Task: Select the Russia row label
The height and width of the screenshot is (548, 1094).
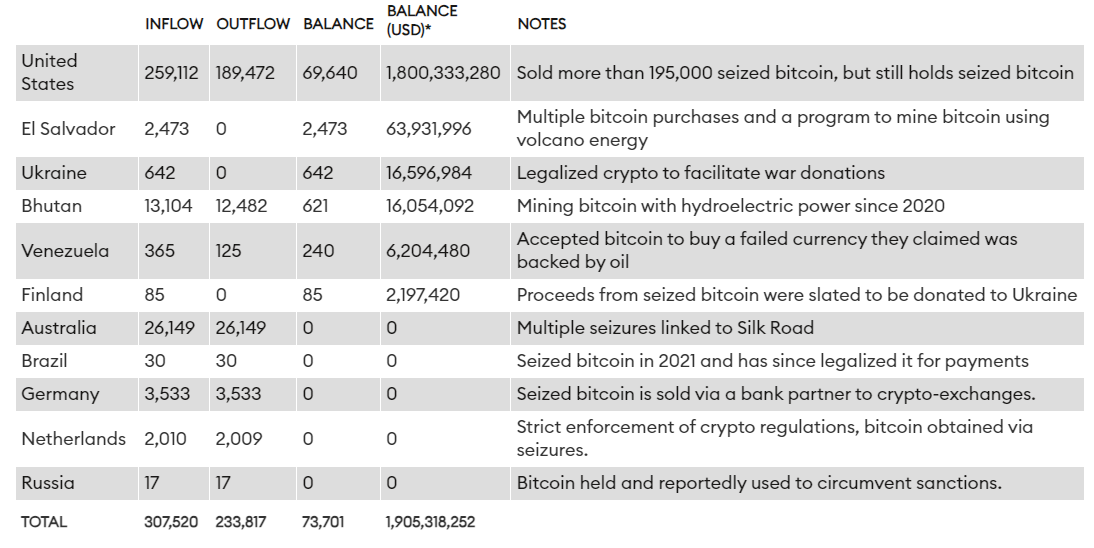Action: 47,483
